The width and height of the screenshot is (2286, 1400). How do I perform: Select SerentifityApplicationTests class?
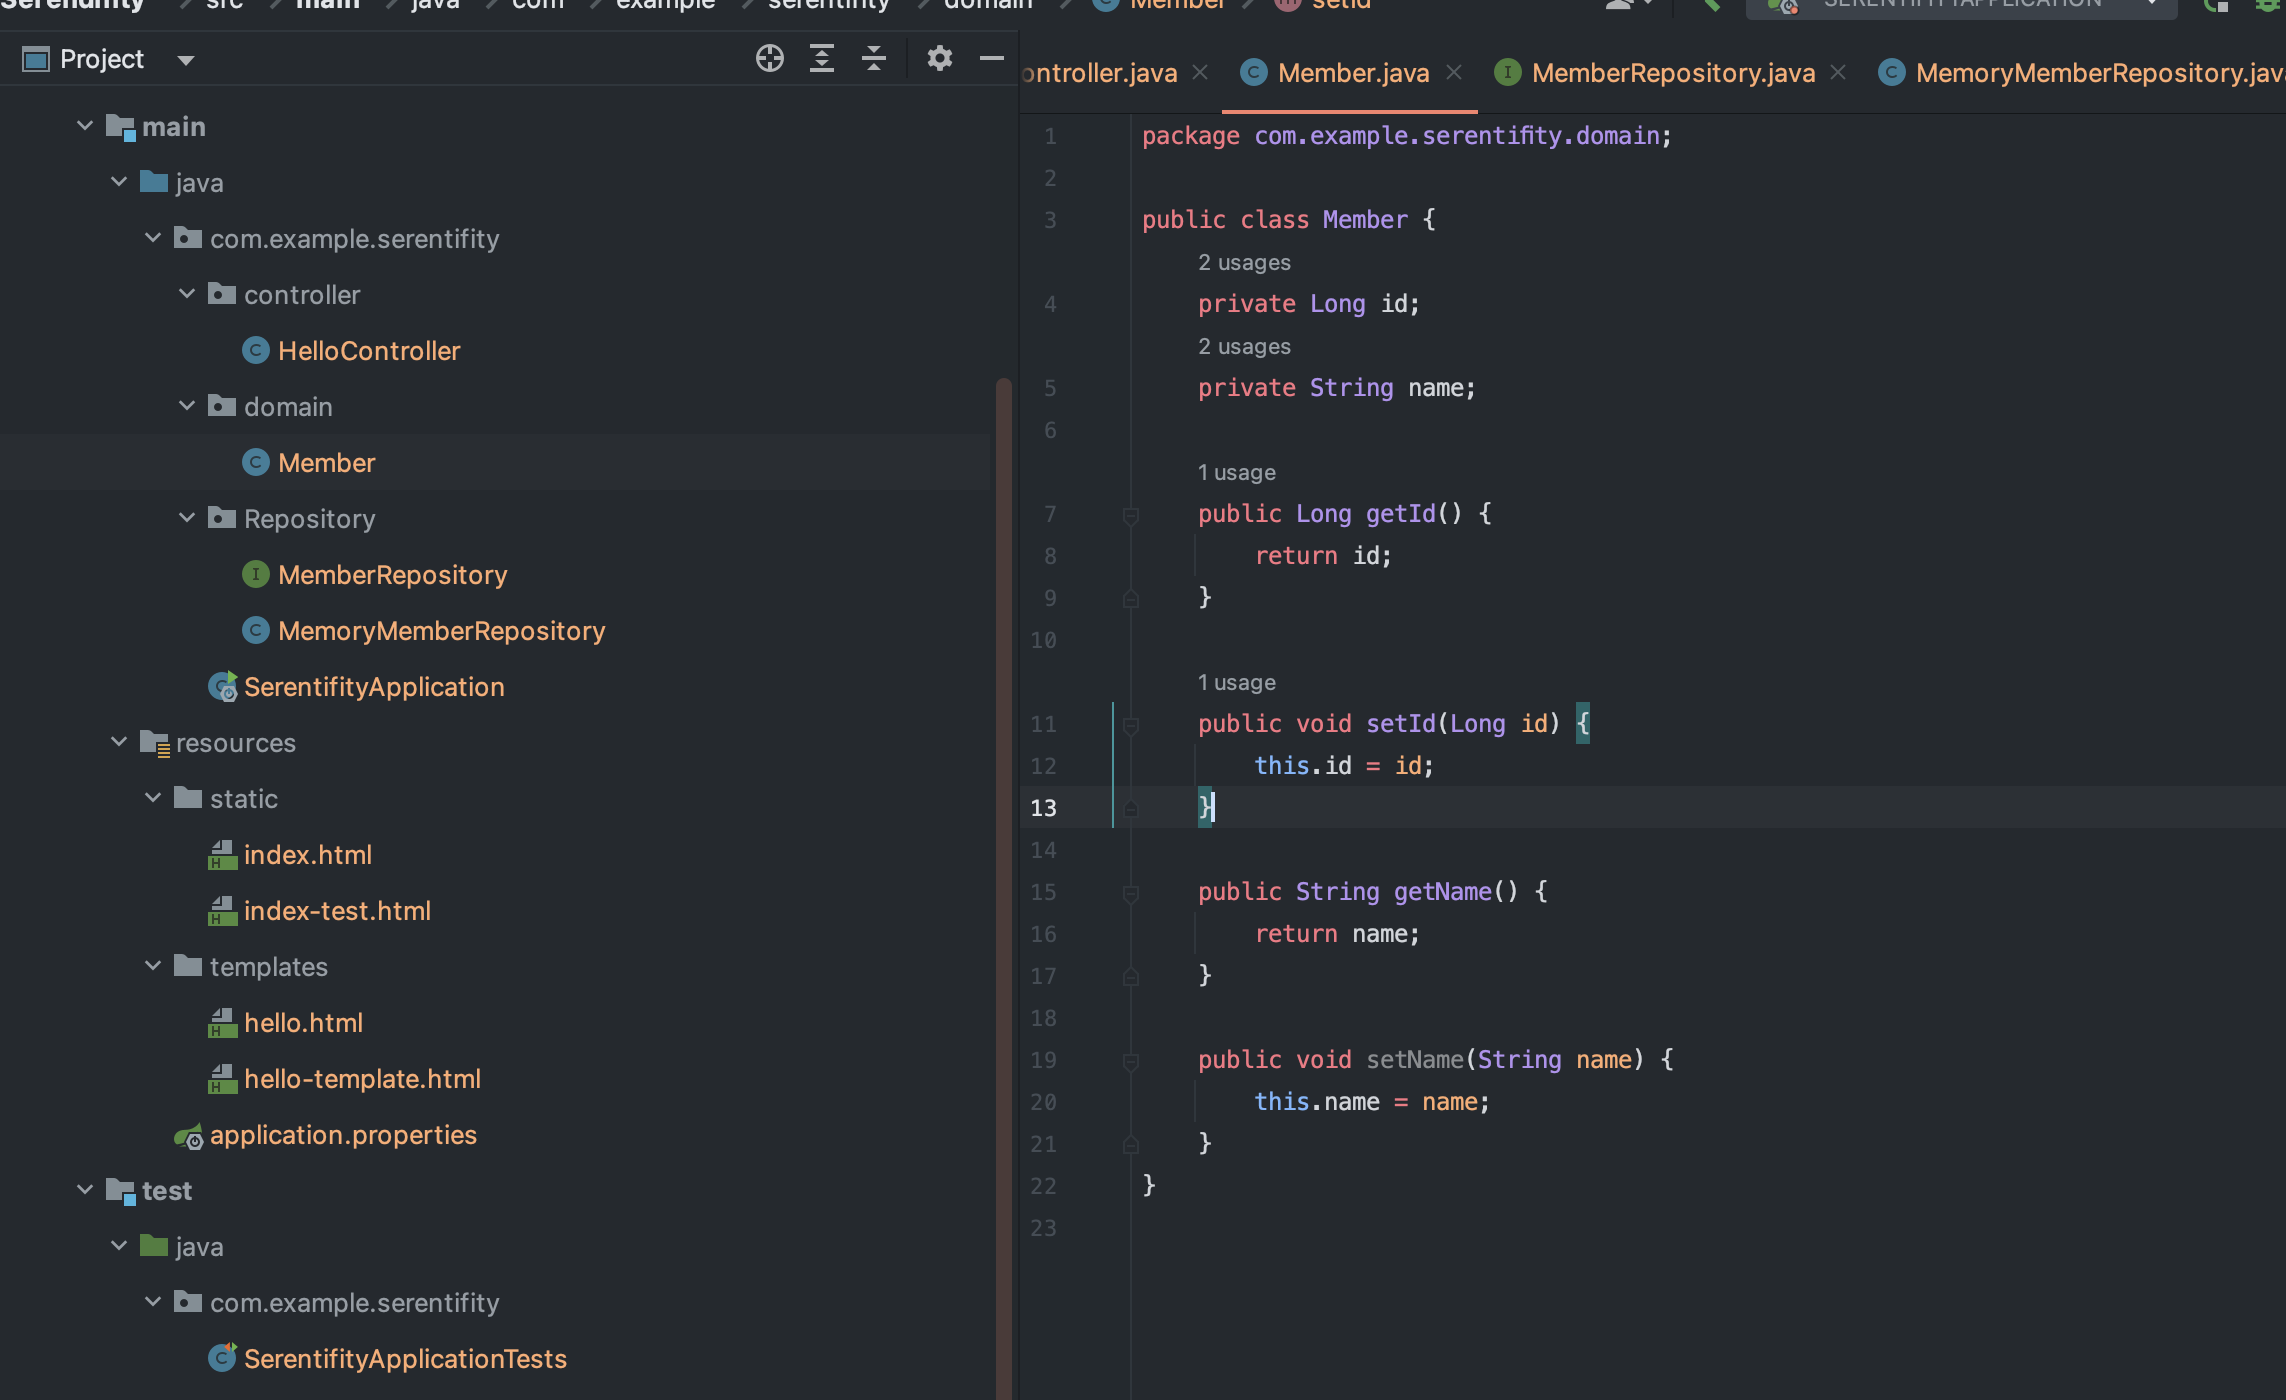(405, 1359)
